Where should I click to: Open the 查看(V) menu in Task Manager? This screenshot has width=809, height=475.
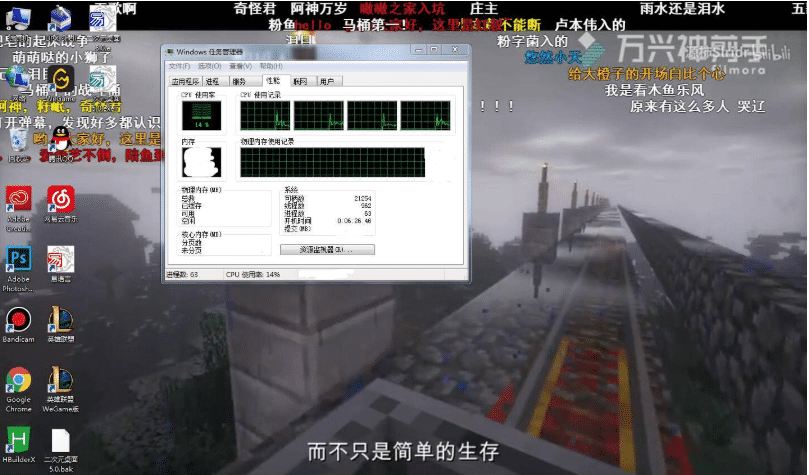tap(240, 67)
